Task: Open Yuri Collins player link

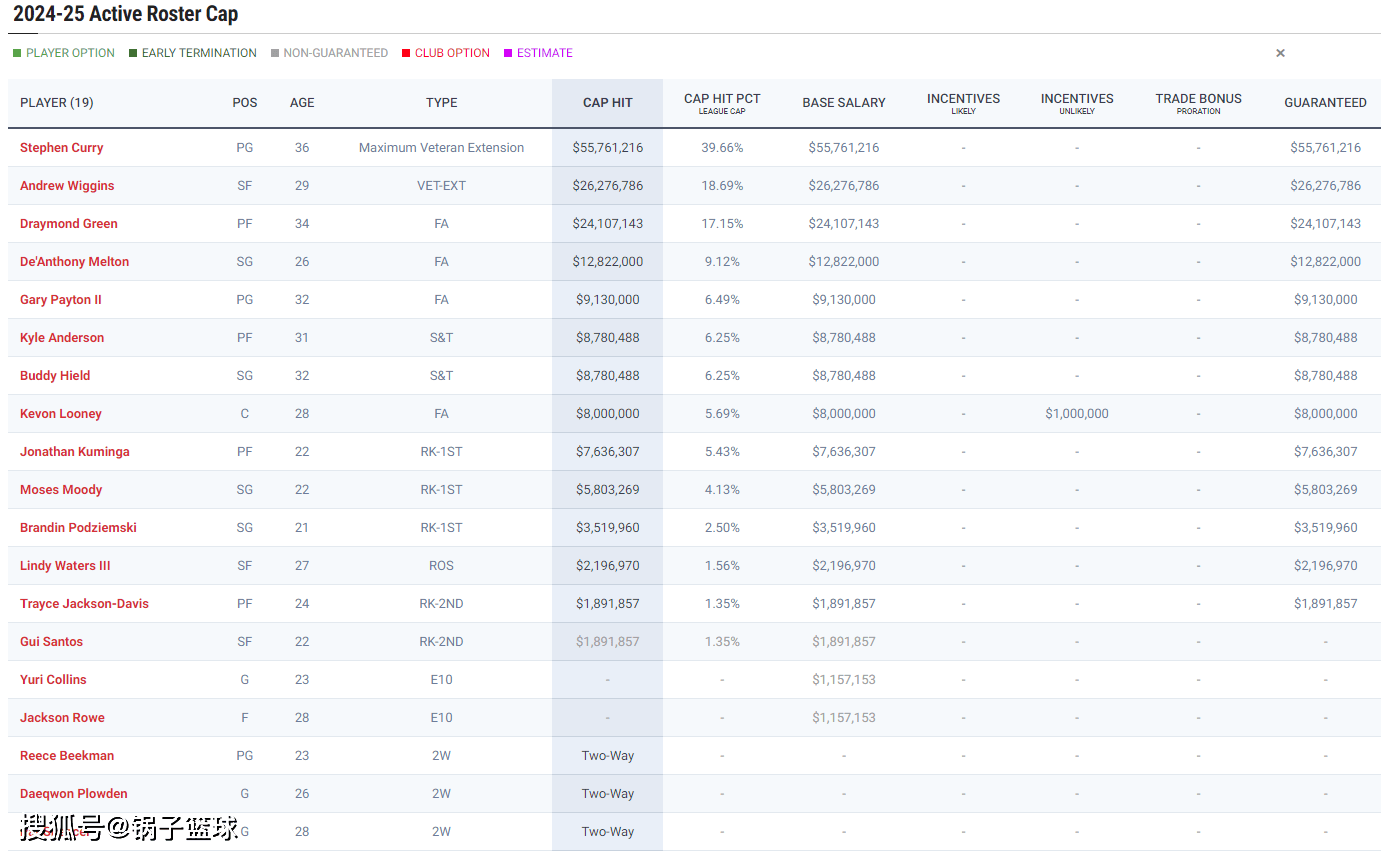Action: click(53, 679)
